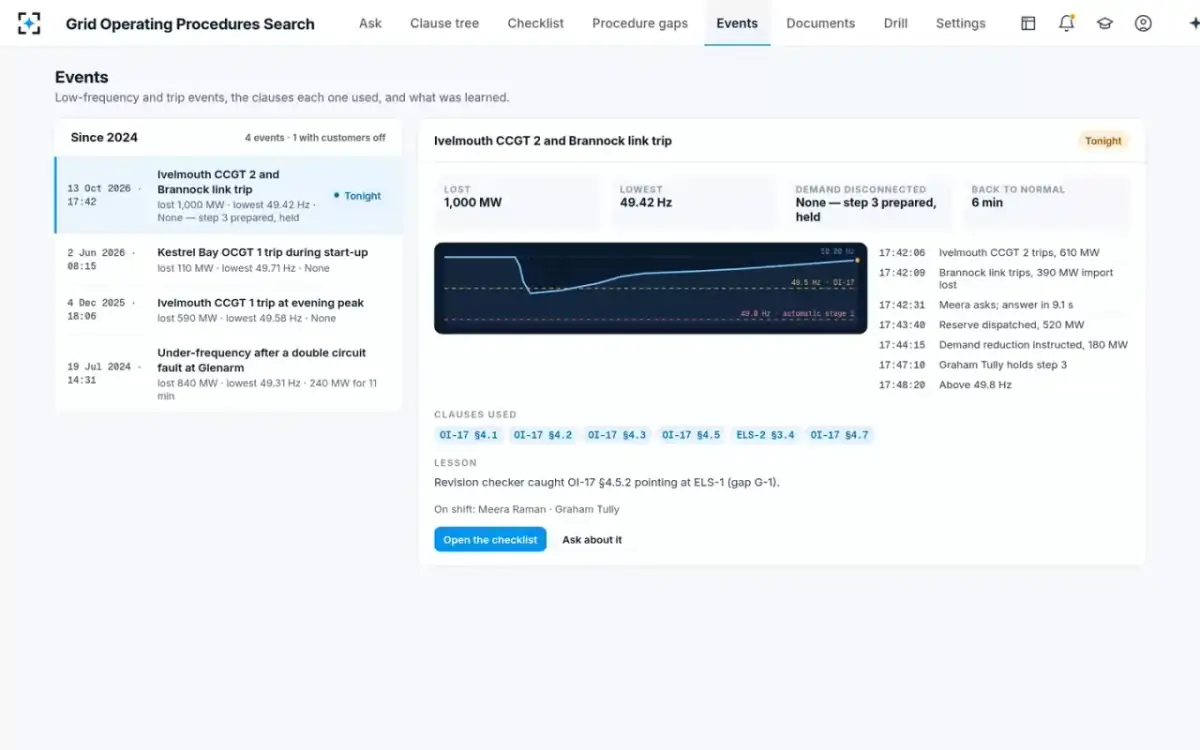
Task: Open clause chip ELS-2 §3.4
Action: coord(765,435)
